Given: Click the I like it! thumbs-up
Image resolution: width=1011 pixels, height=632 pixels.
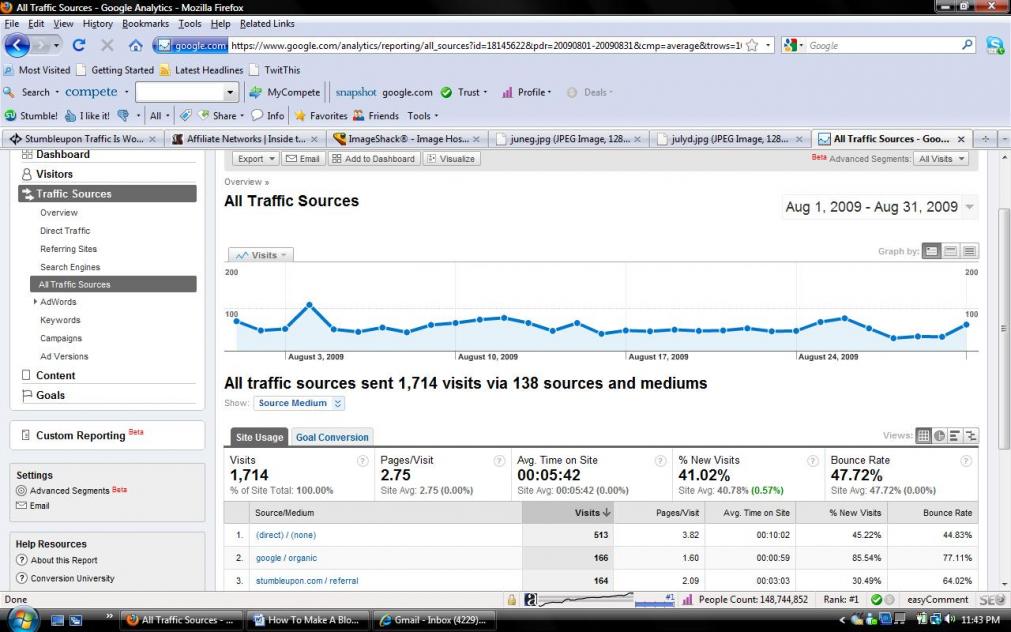Looking at the screenshot, I should pyautogui.click(x=88, y=115).
